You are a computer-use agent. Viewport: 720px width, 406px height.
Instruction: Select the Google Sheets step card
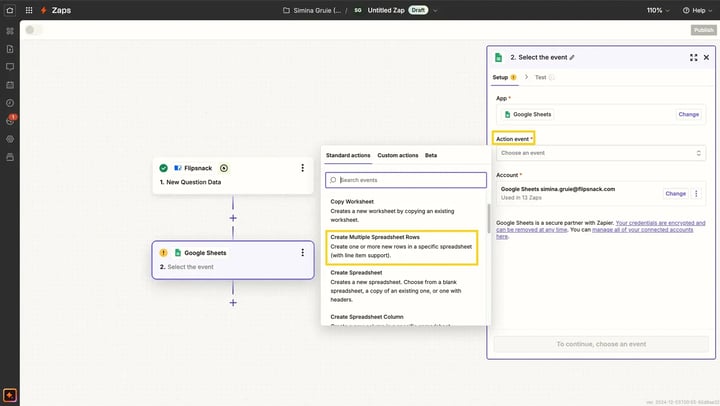click(x=233, y=260)
